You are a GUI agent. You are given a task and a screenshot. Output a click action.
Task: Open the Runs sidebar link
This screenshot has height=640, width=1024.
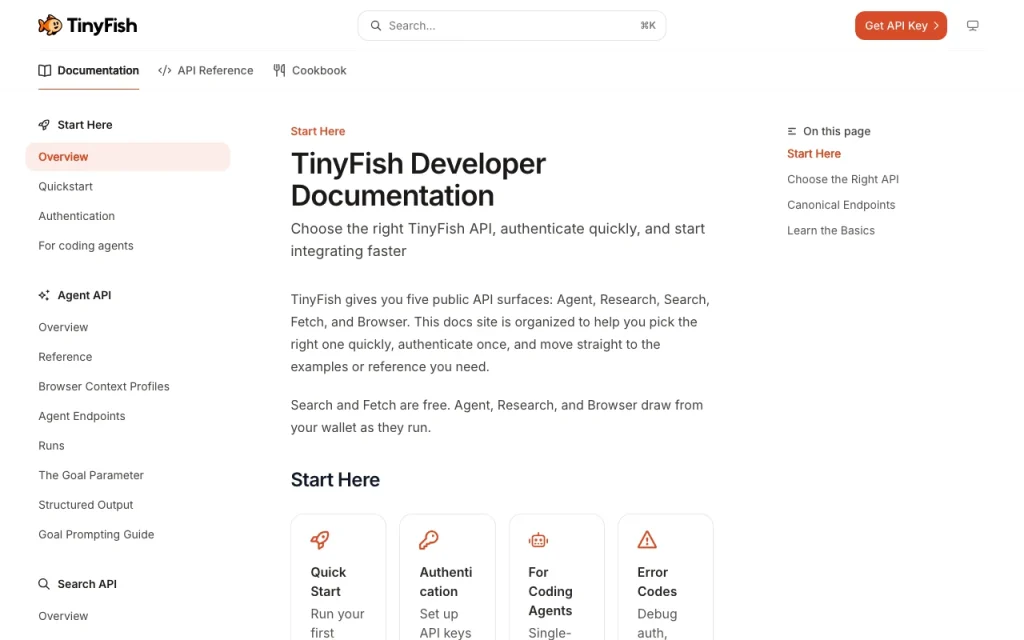(x=51, y=445)
